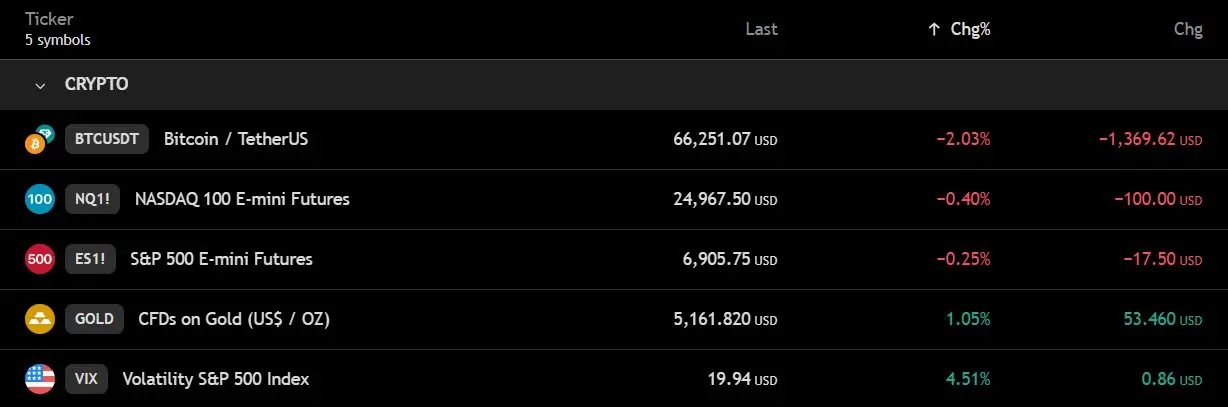Open NASDAQ 100 E-mini Futures name

(x=242, y=199)
